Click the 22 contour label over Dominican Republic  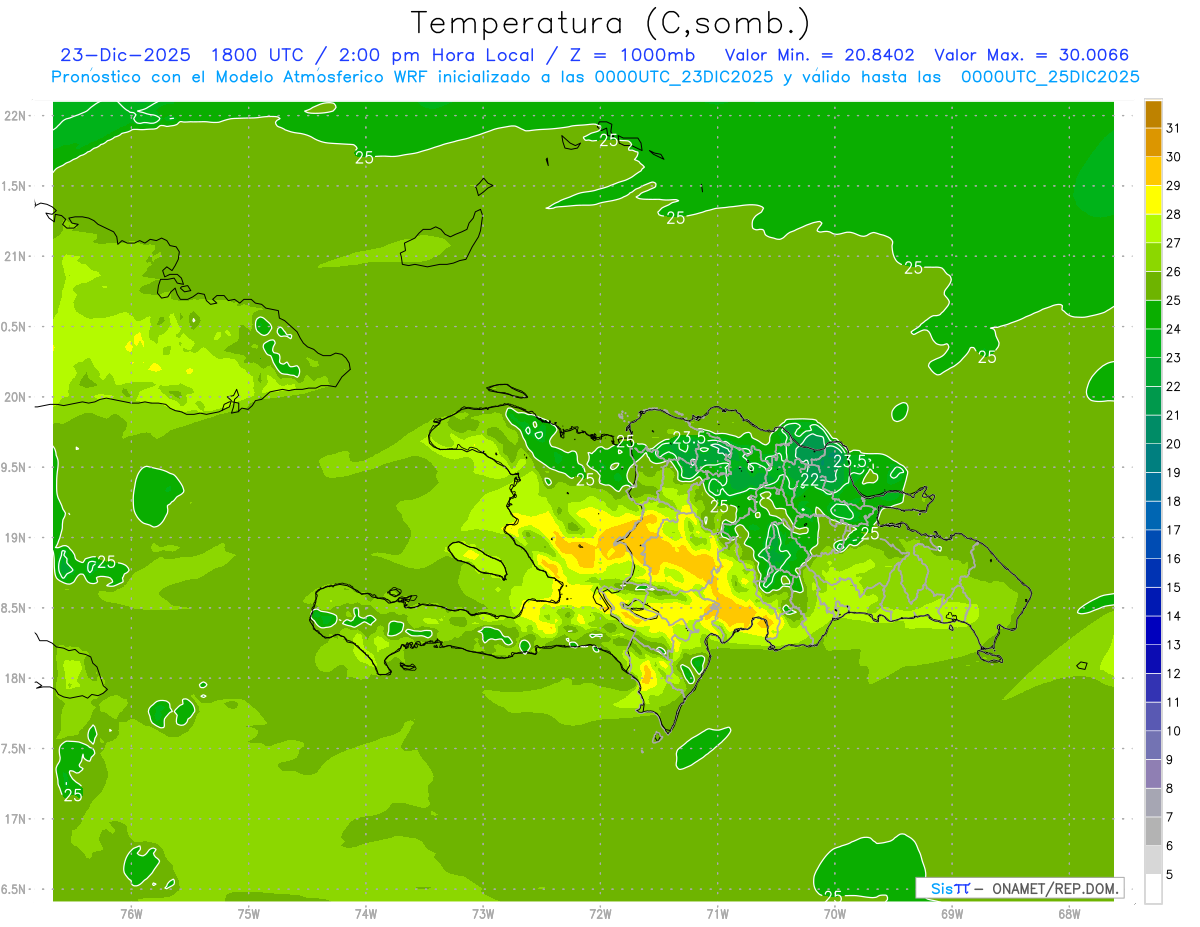[x=810, y=480]
